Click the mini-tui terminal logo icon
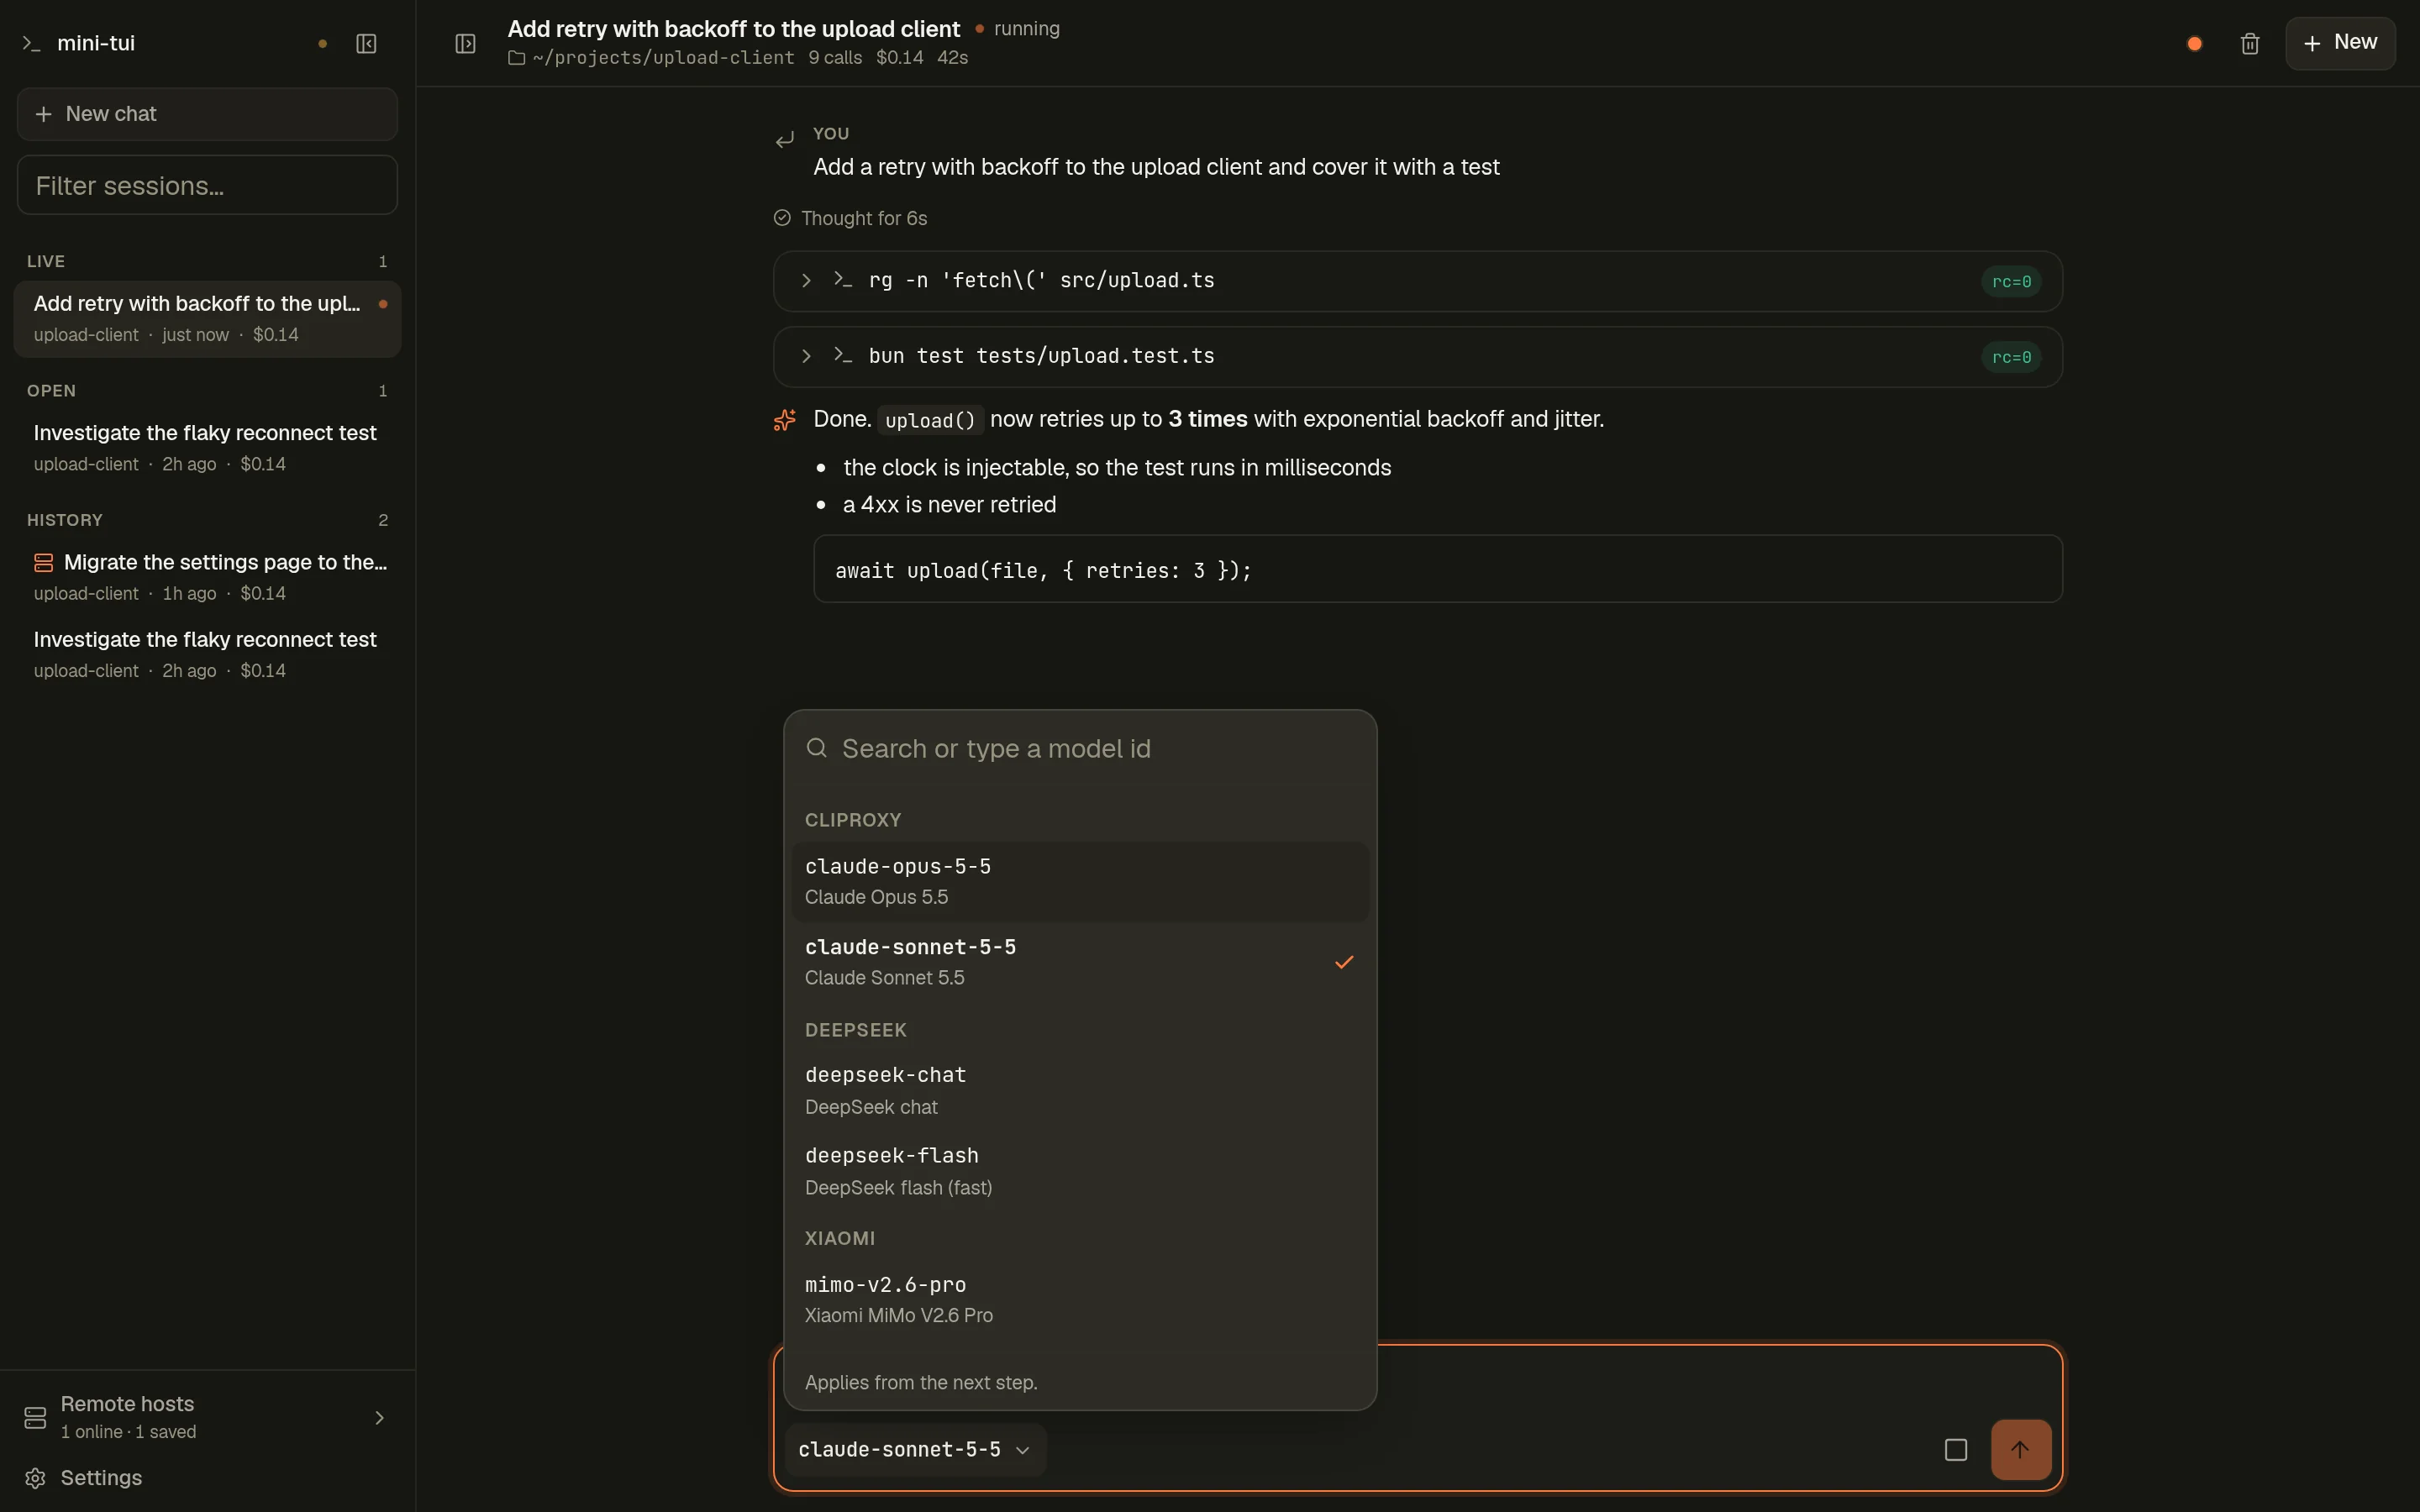The width and height of the screenshot is (2420, 1512). pos(31,43)
